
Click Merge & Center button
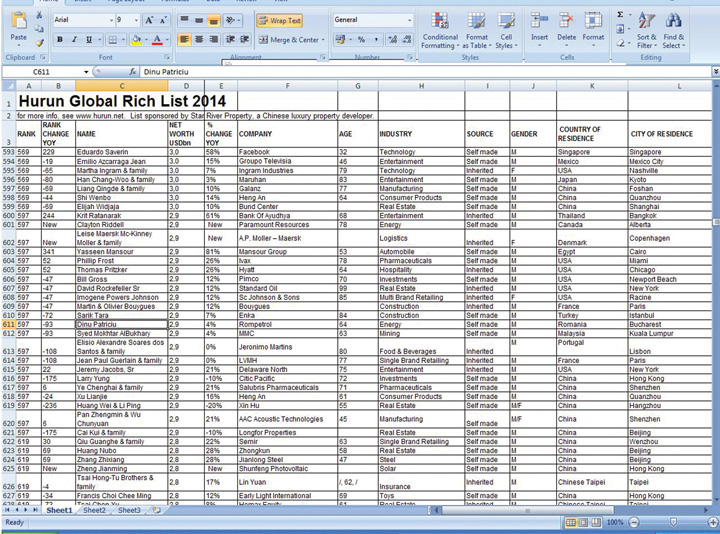click(x=288, y=40)
